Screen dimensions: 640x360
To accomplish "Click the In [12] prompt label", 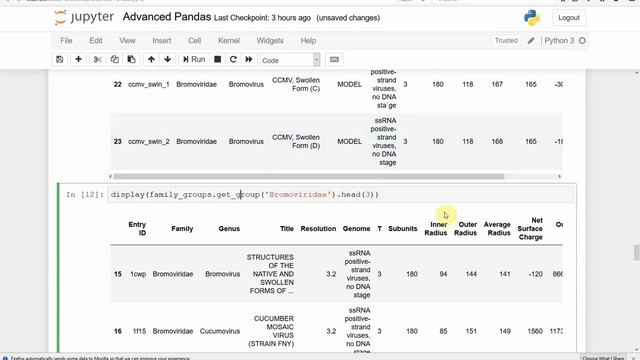I will click(84, 195).
